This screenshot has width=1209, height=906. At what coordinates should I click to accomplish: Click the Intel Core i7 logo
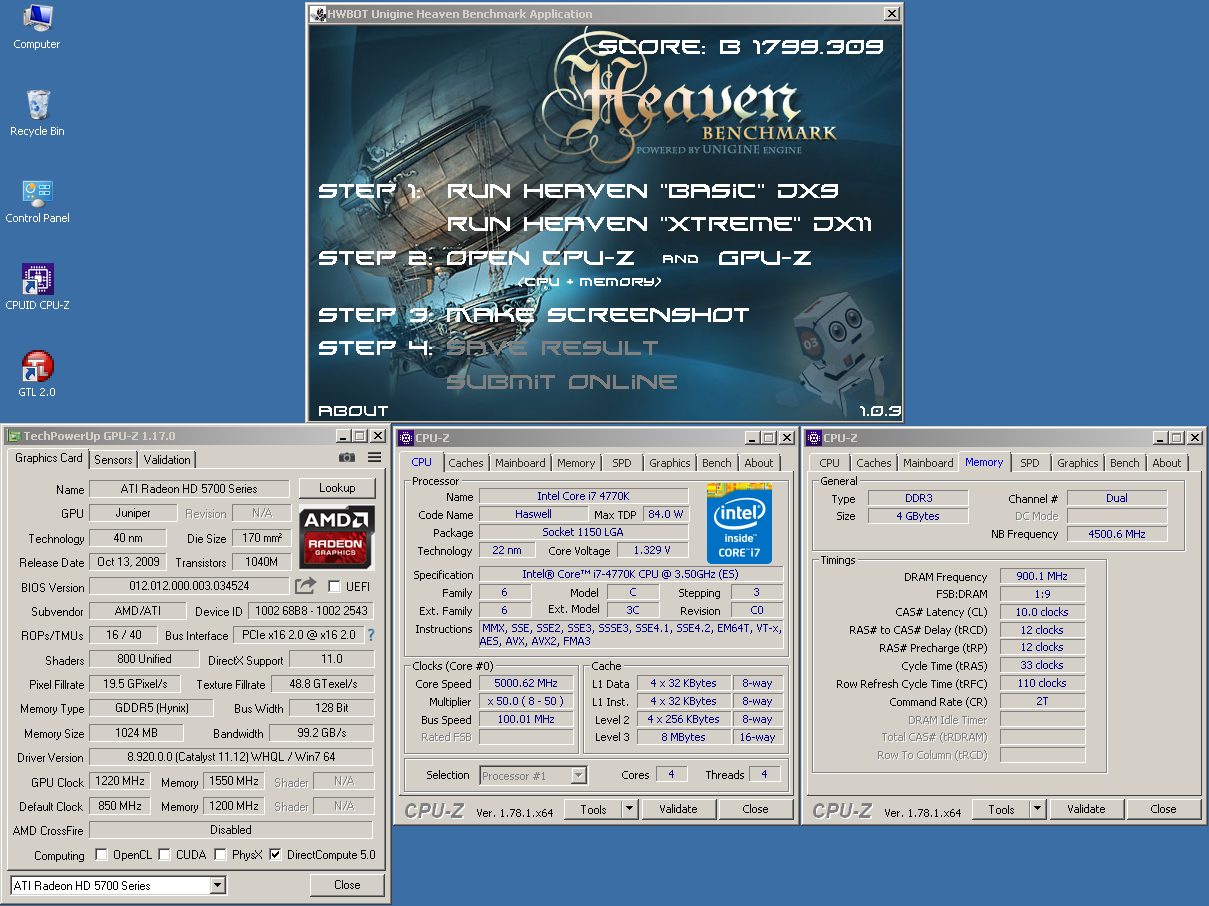(x=739, y=522)
